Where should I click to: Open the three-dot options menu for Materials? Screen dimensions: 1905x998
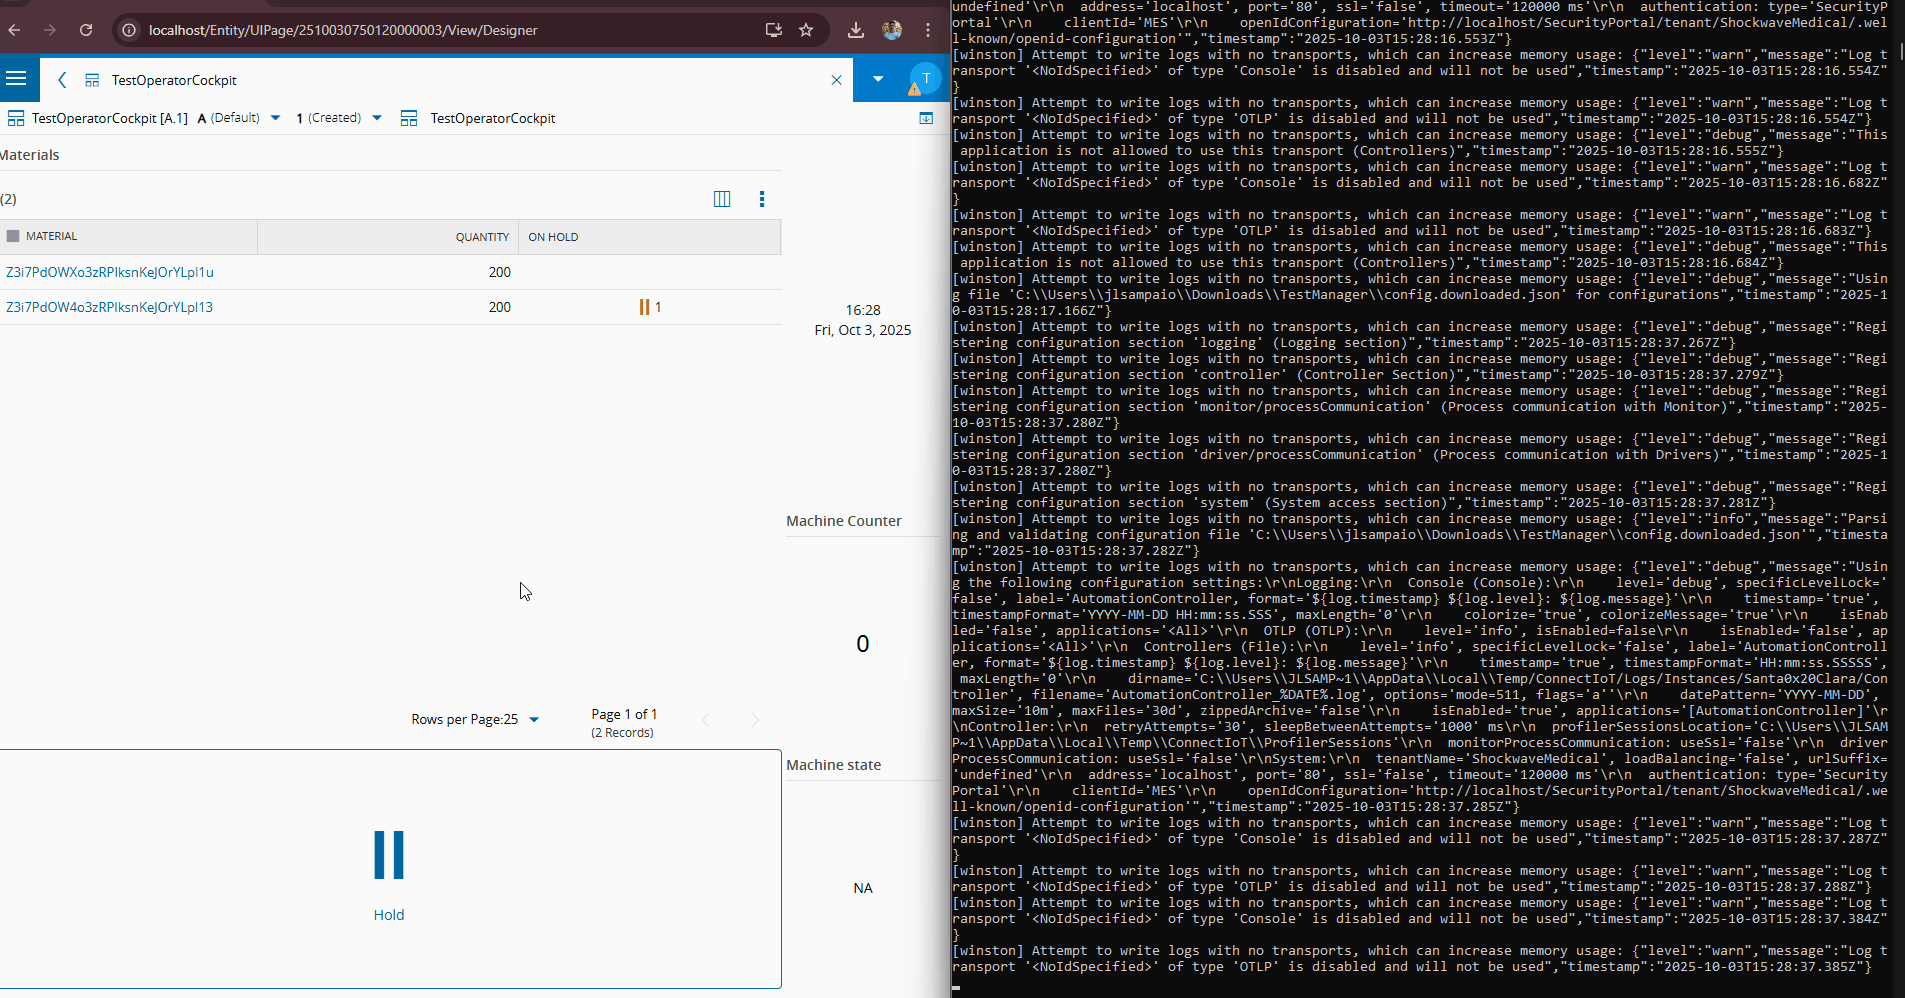[x=762, y=199]
